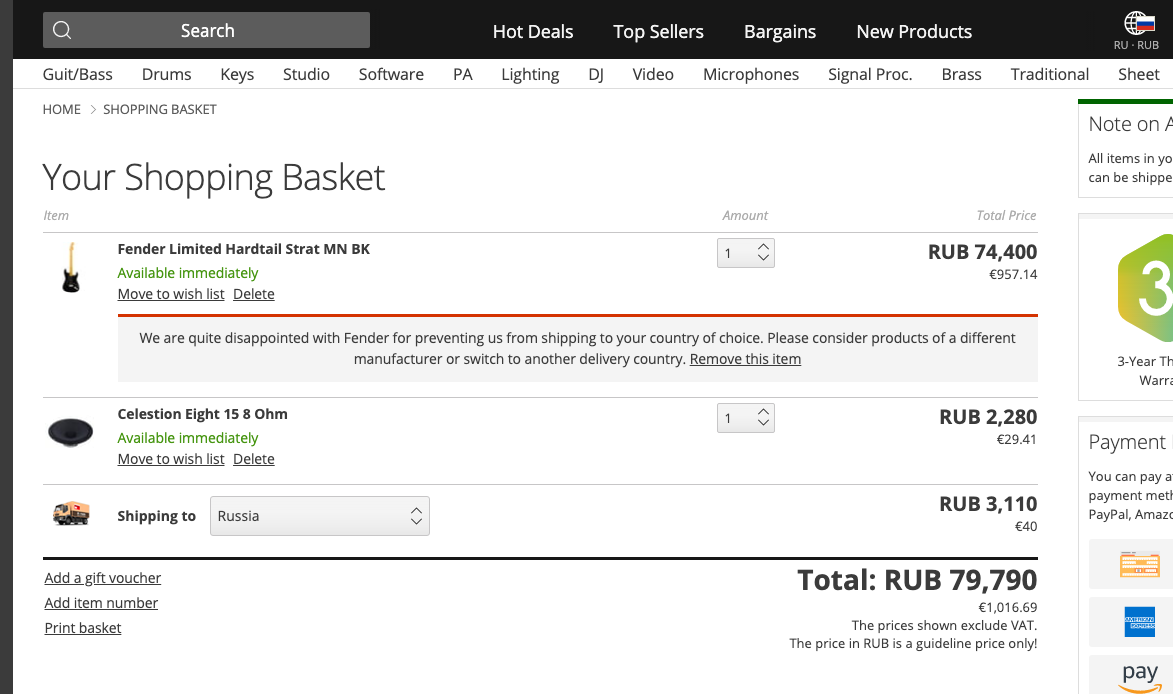Click SHOPPING BASKET breadcrumb
Viewport: 1173px width, 694px height.
click(159, 109)
